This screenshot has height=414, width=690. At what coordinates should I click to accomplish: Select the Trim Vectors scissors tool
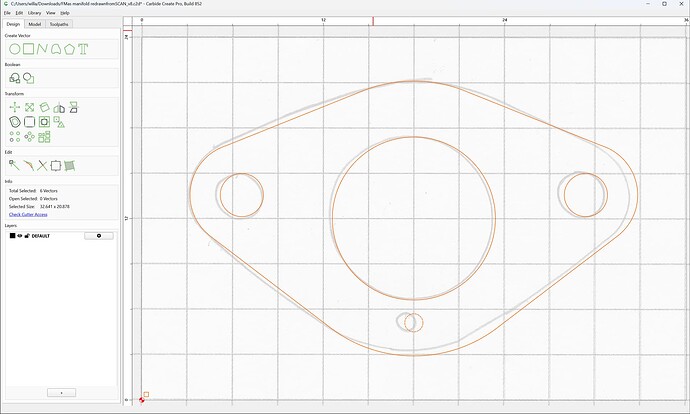(x=42, y=166)
